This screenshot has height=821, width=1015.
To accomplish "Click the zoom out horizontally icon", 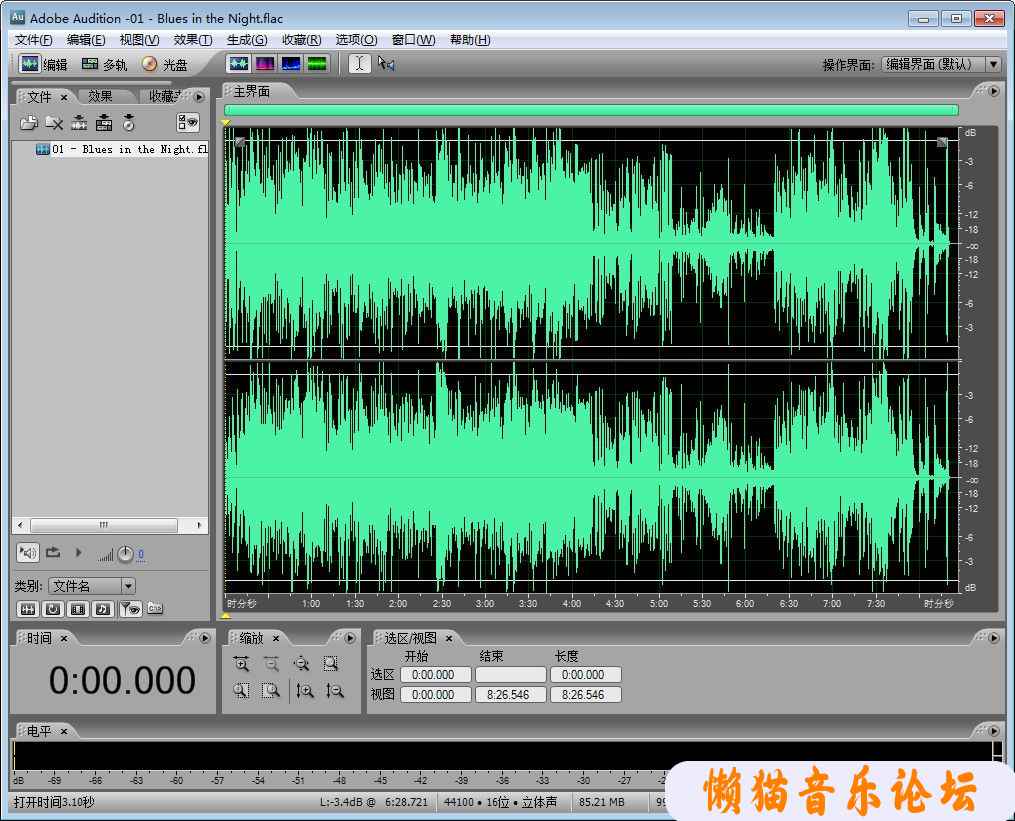I will (x=271, y=664).
